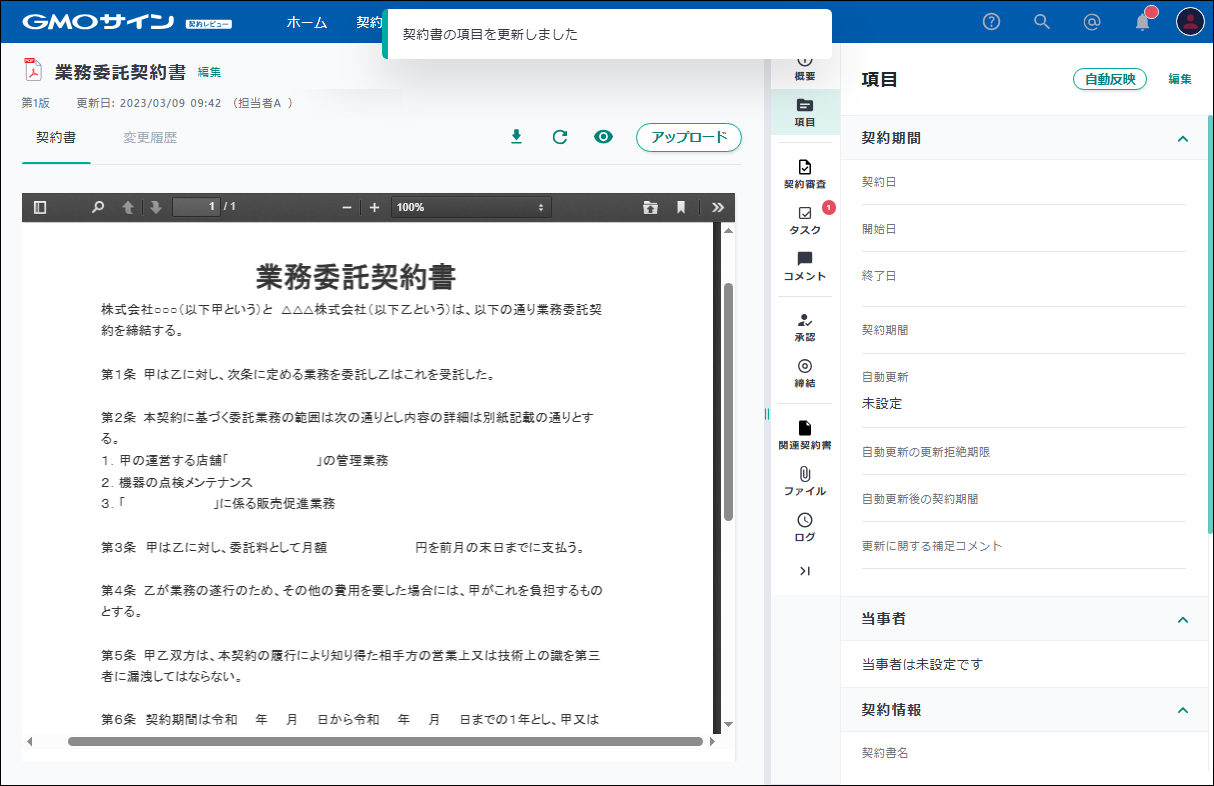Click the PDF horizontal scrollbar

(385, 742)
